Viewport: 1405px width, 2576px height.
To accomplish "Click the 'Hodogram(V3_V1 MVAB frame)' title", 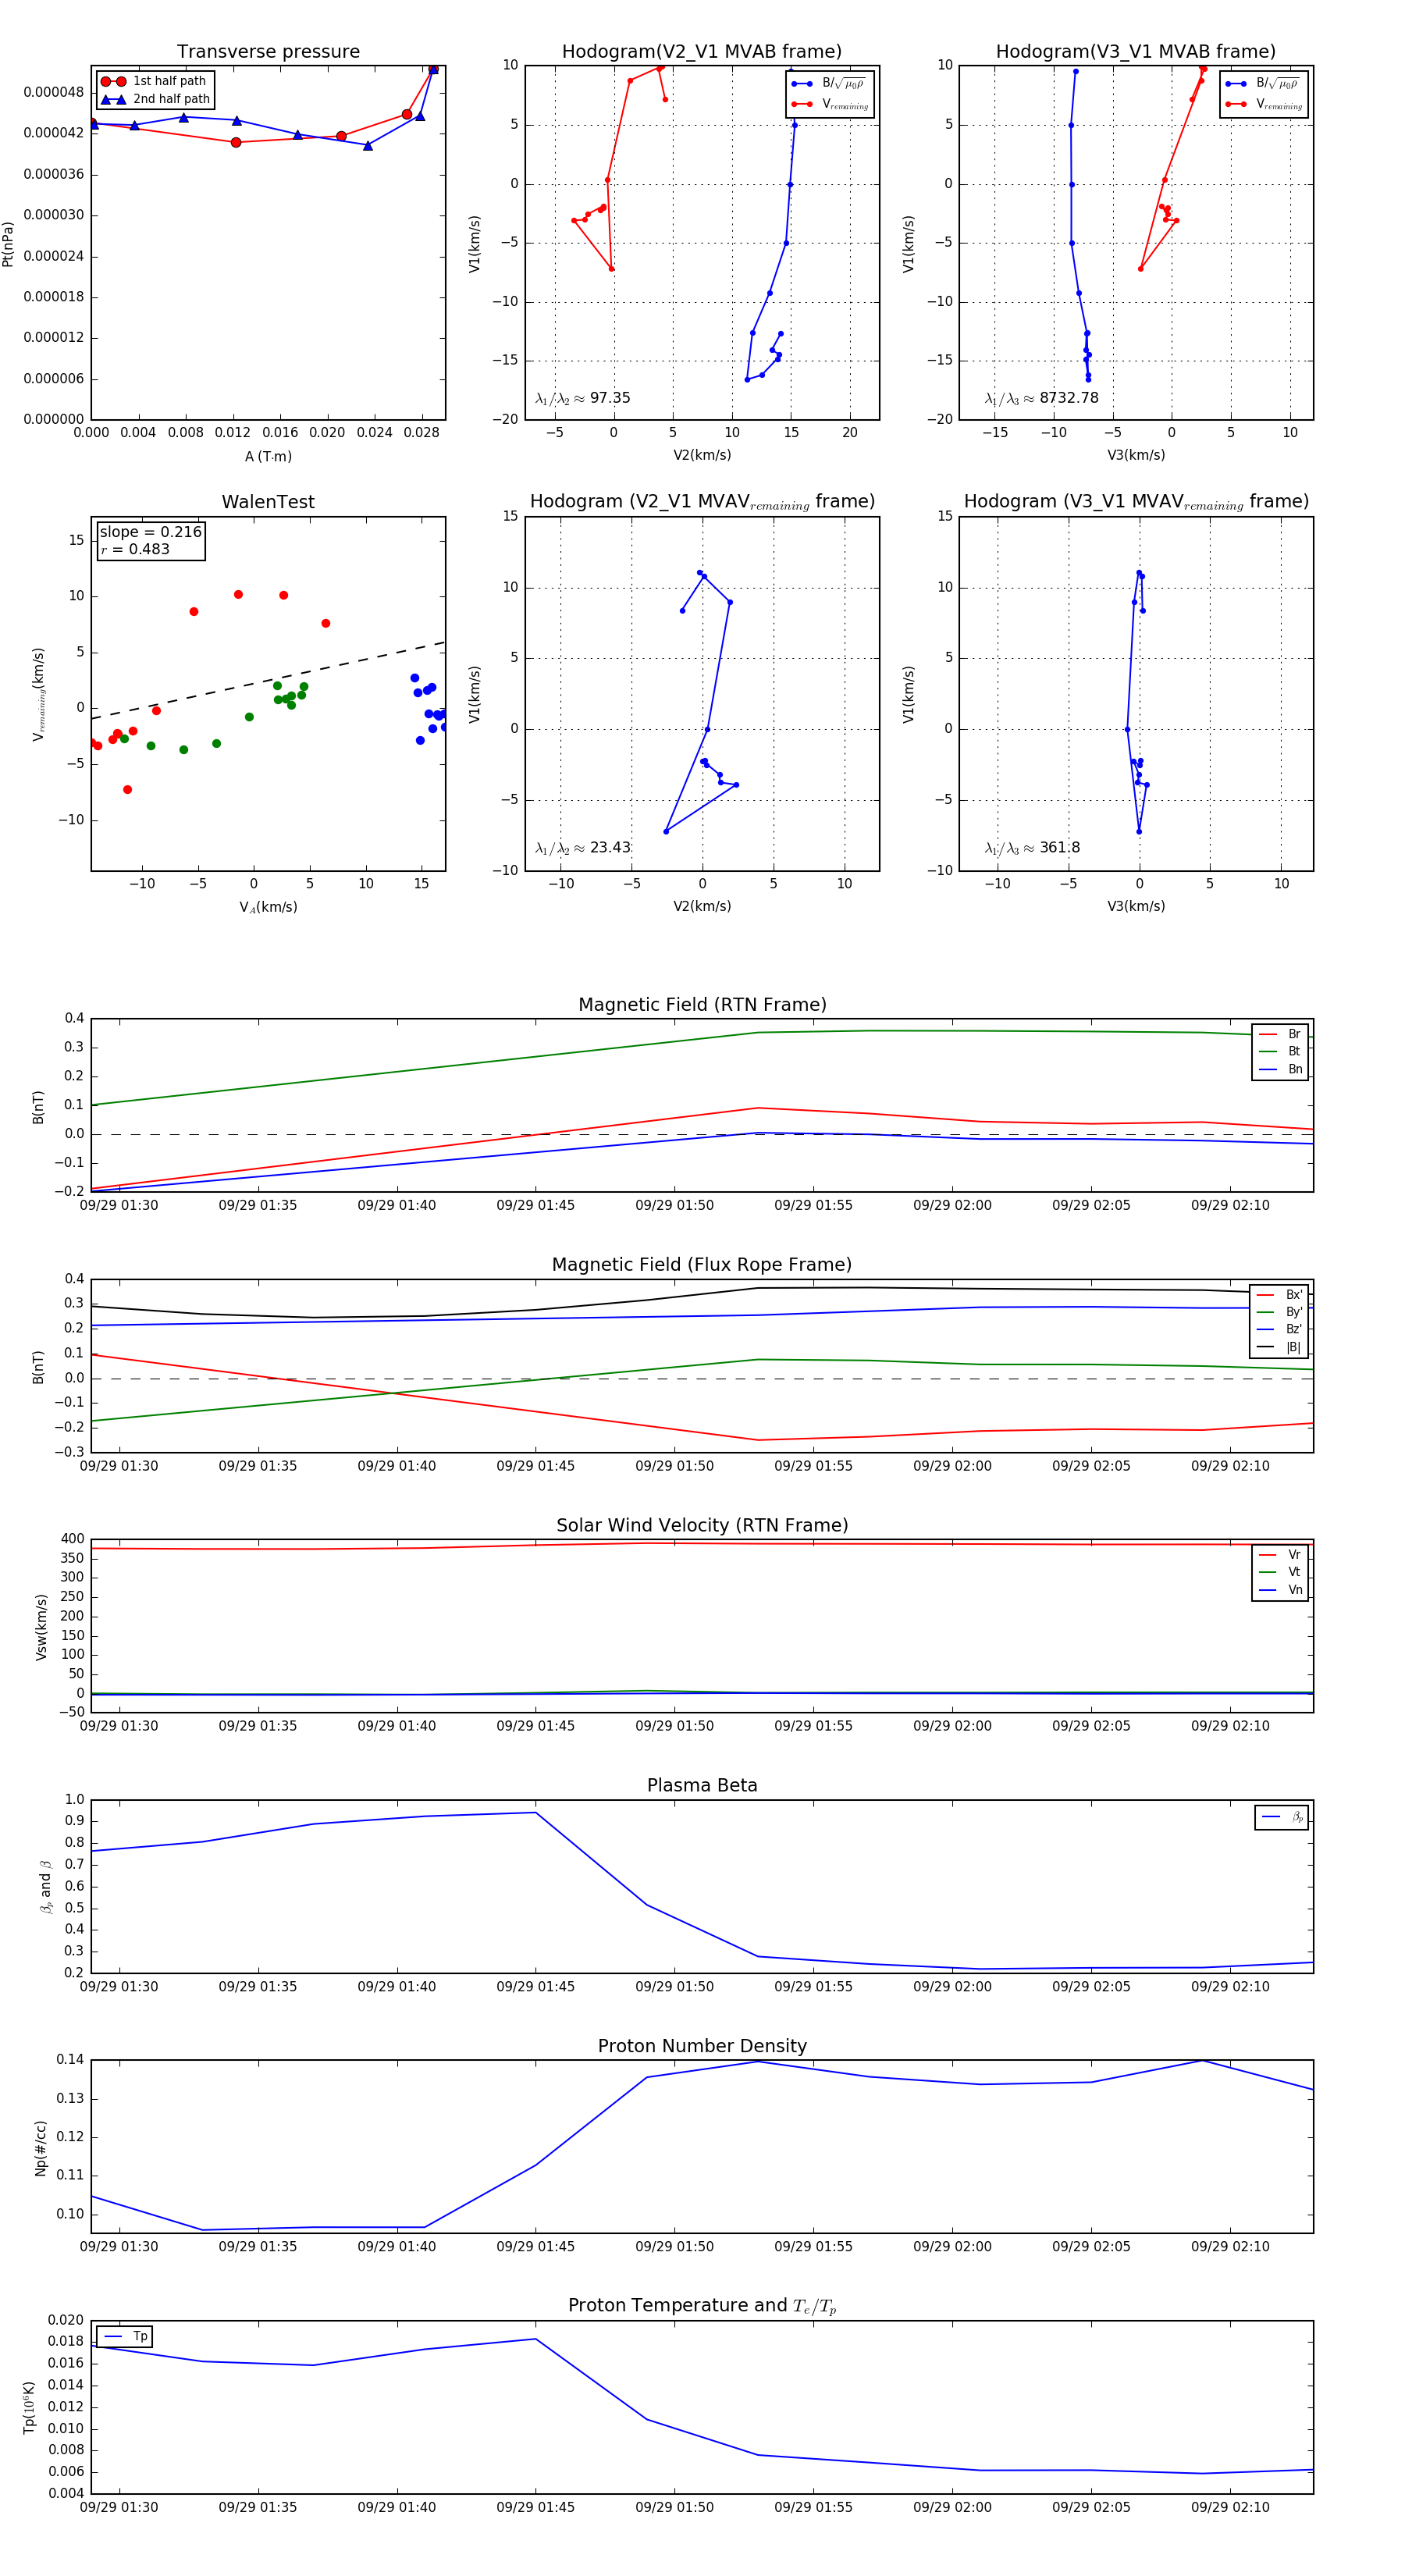I will tap(1136, 52).
